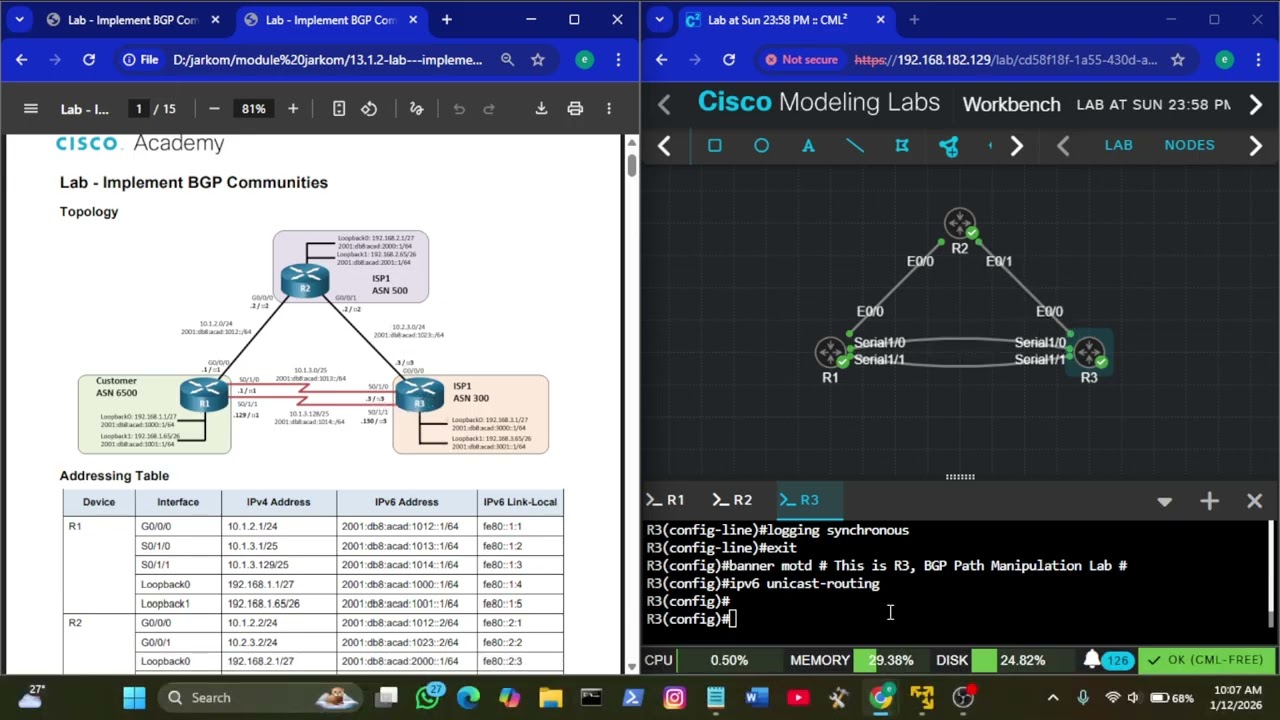Switch to the R1 console tab

[667, 500]
